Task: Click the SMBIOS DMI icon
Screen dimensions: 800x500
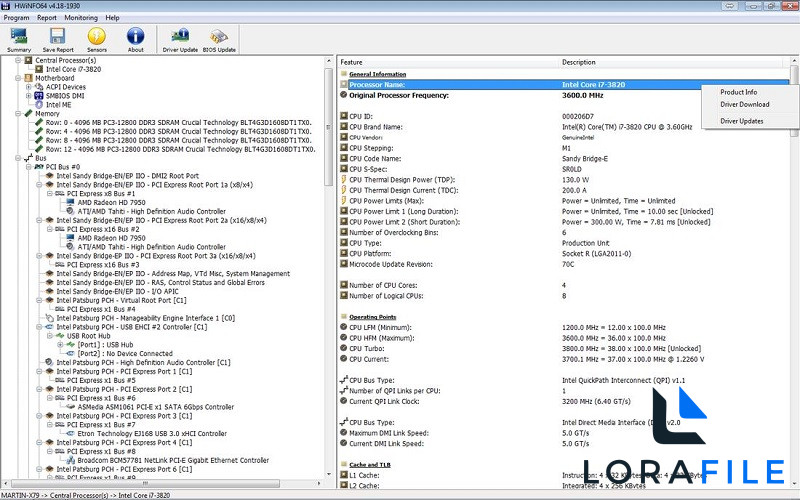Action: pyautogui.click(x=39, y=95)
